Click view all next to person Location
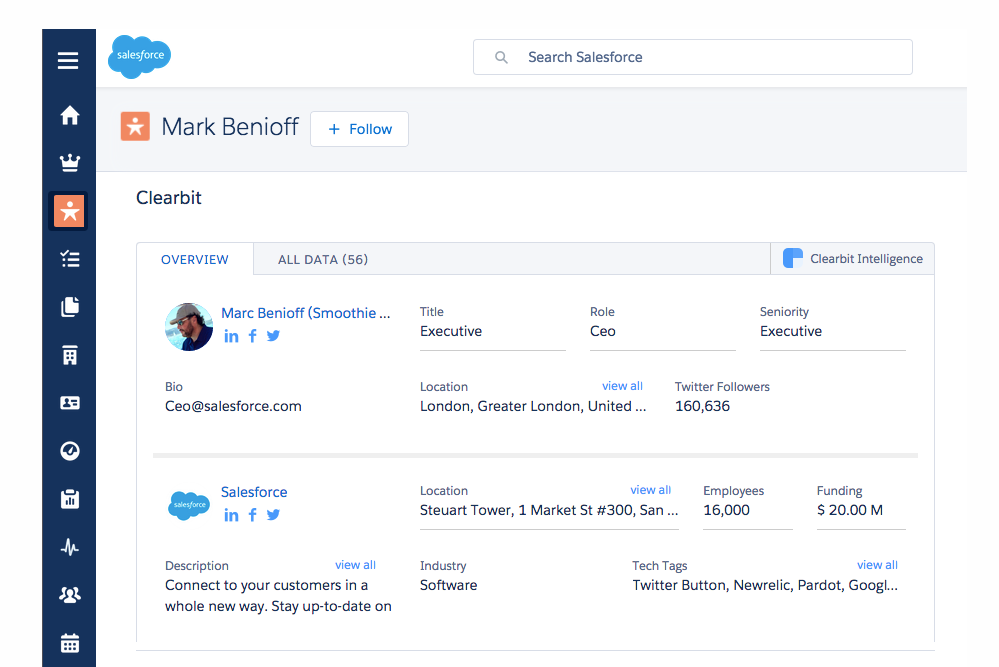This screenshot has width=999, height=667. click(x=622, y=386)
